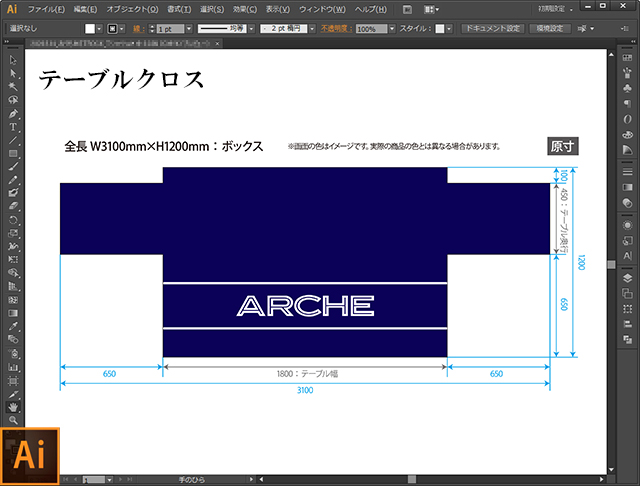Increase stroke weight with stepper arrows

click(152, 26)
